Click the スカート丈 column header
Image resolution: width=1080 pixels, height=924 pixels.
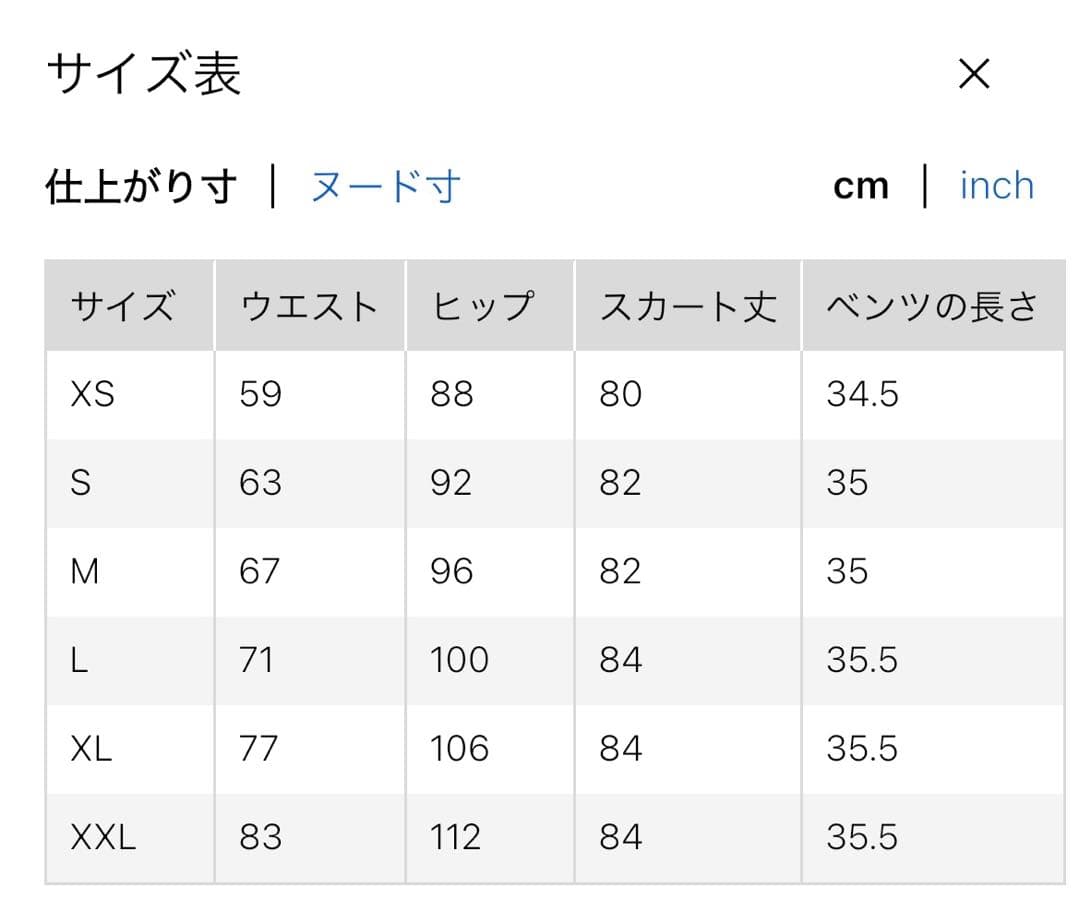[688, 306]
